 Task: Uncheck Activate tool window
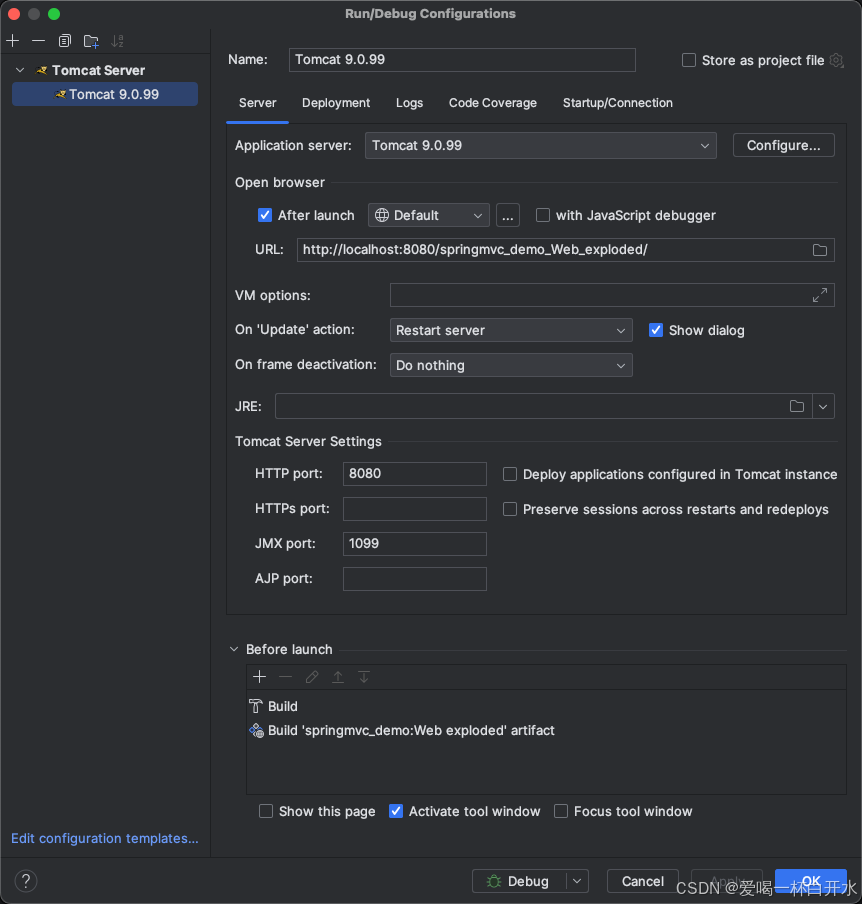click(396, 811)
